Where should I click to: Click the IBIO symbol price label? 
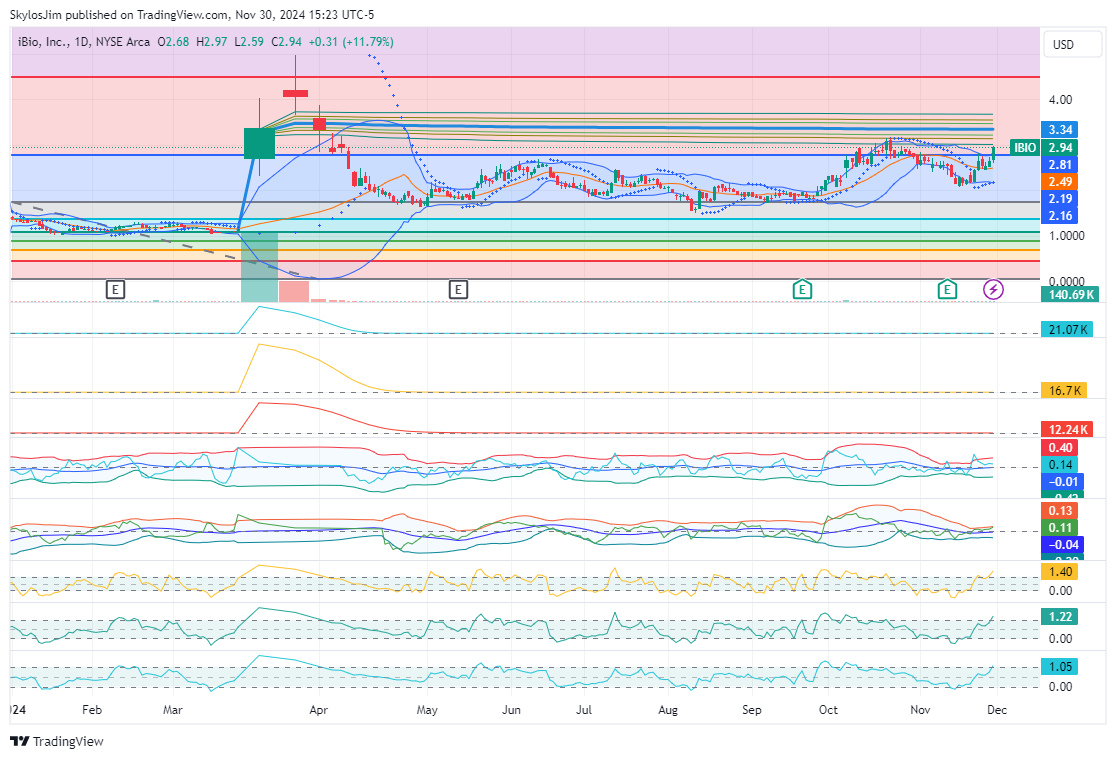tap(1024, 147)
